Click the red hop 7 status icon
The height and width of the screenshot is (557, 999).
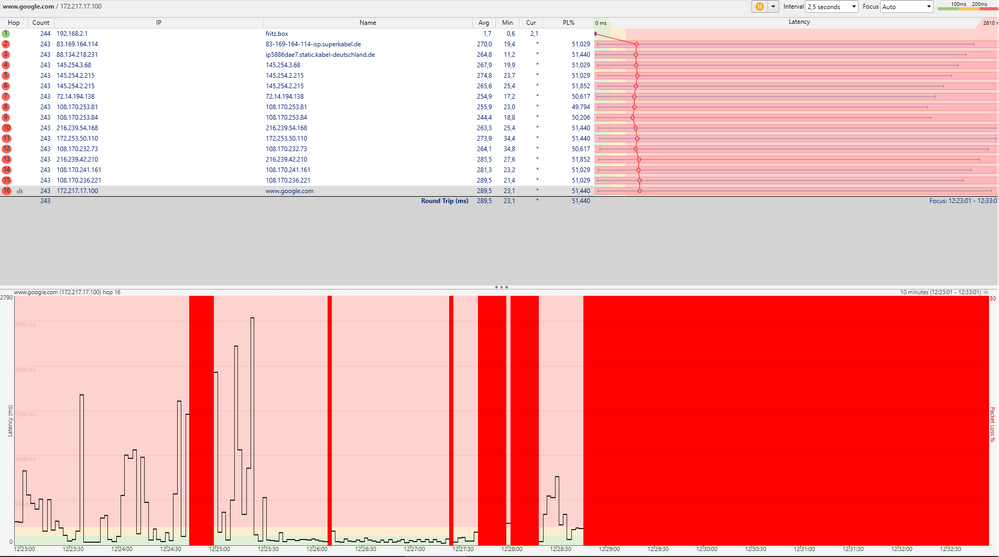(x=6, y=96)
